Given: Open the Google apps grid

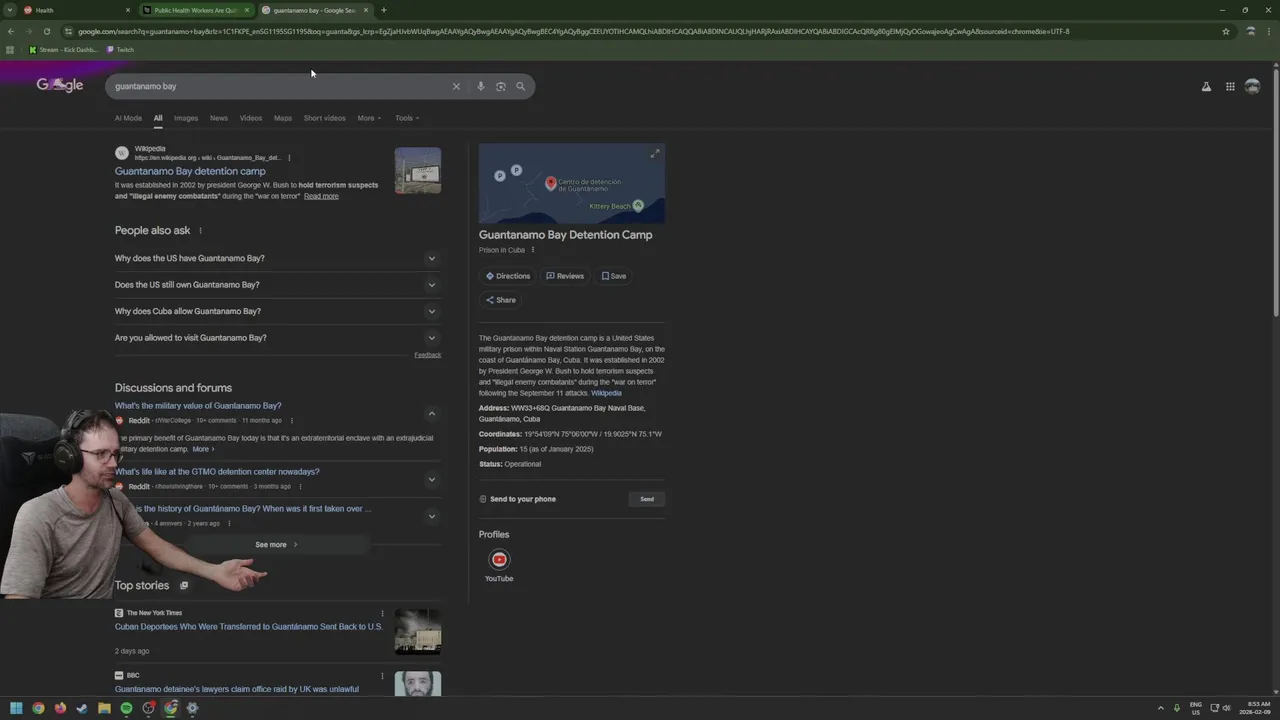Looking at the screenshot, I should point(1230,87).
